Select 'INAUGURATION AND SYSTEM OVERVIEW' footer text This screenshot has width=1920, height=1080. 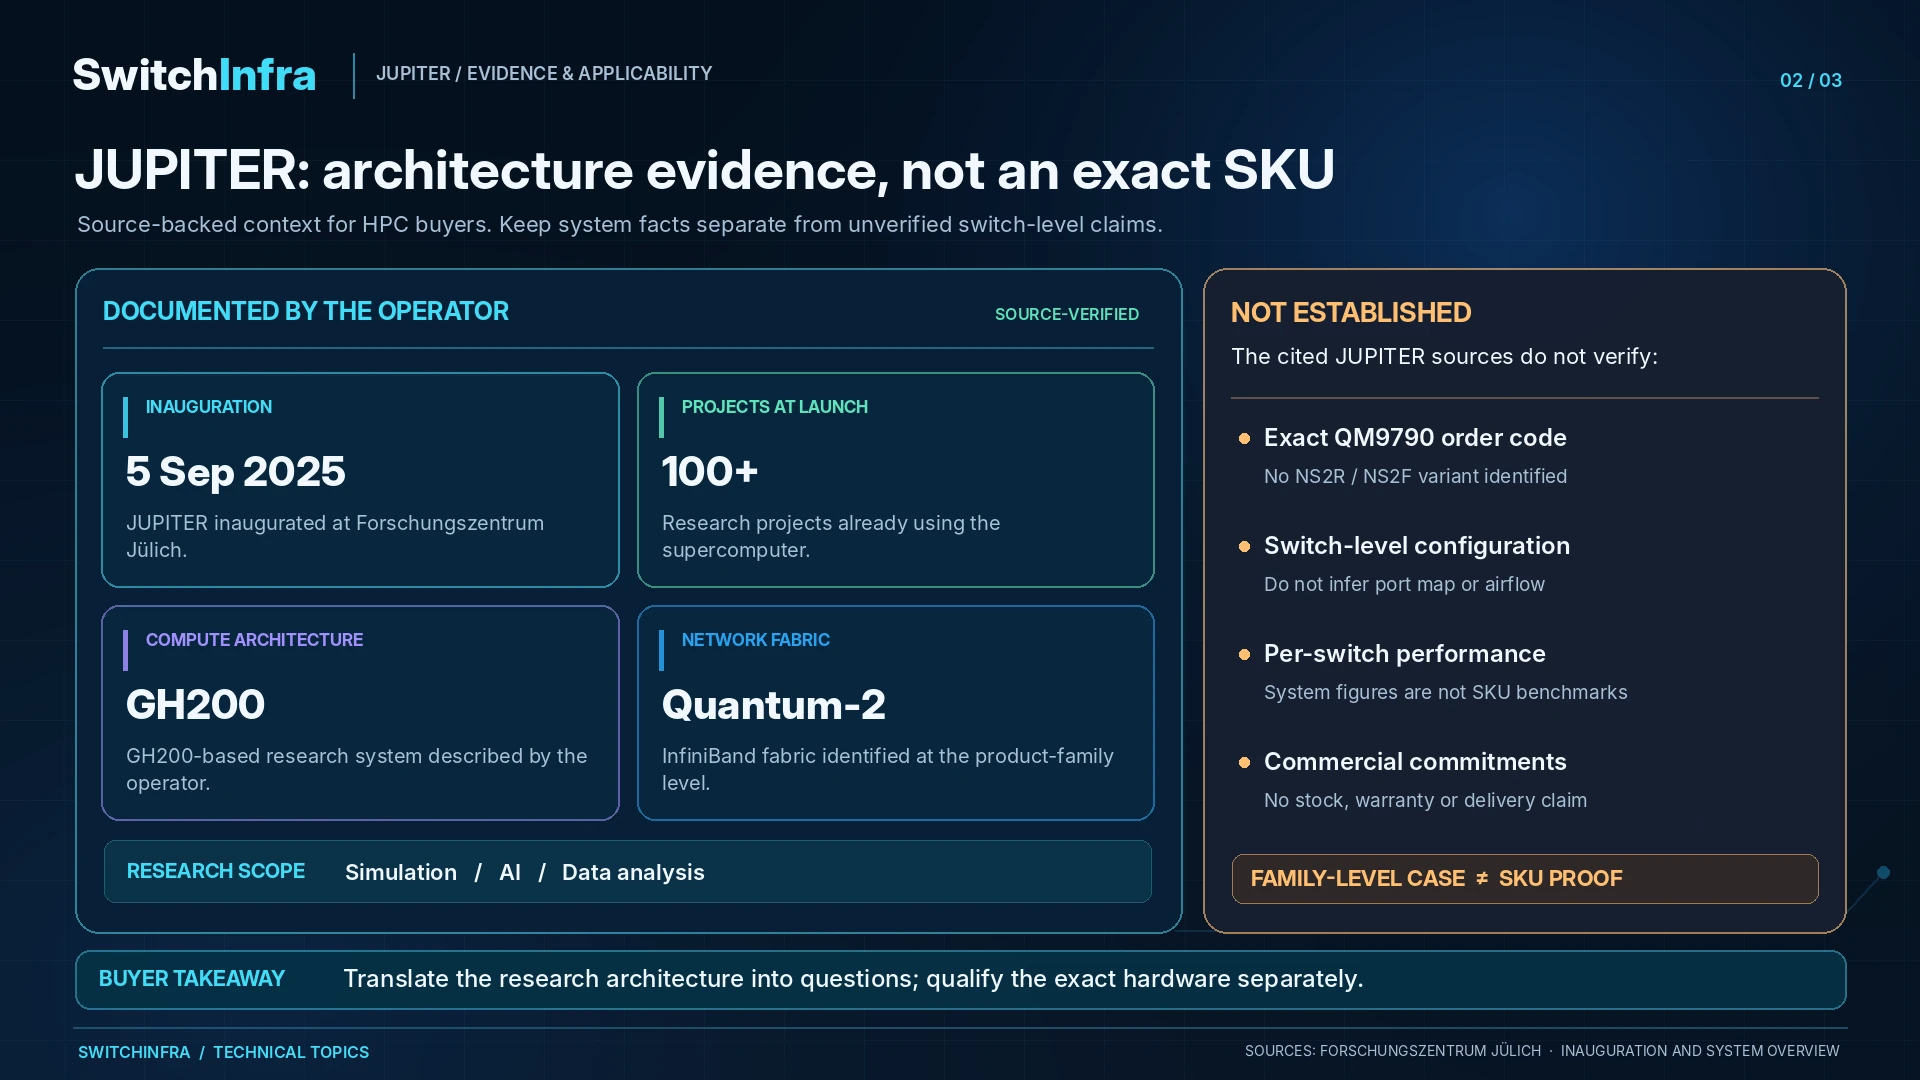(x=1700, y=1051)
